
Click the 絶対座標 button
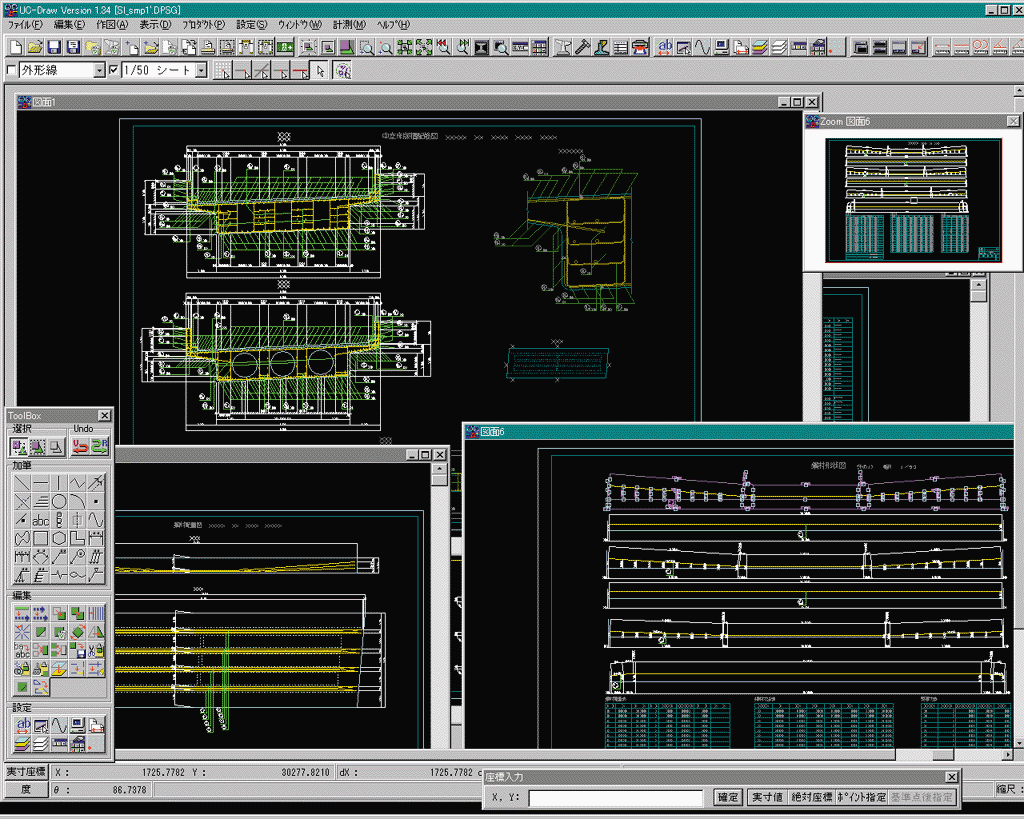click(x=810, y=797)
